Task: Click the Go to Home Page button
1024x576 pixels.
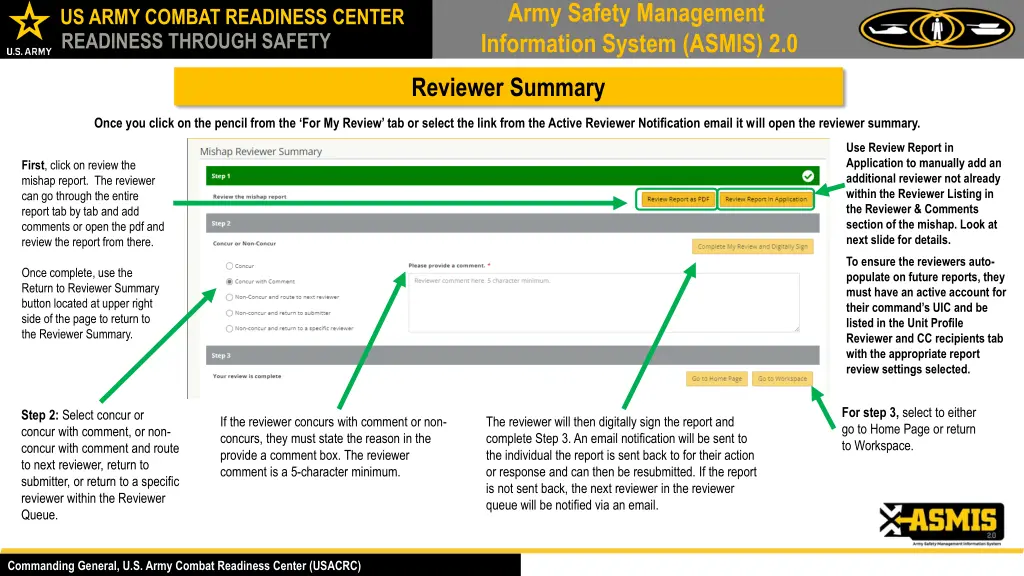Action: point(717,379)
